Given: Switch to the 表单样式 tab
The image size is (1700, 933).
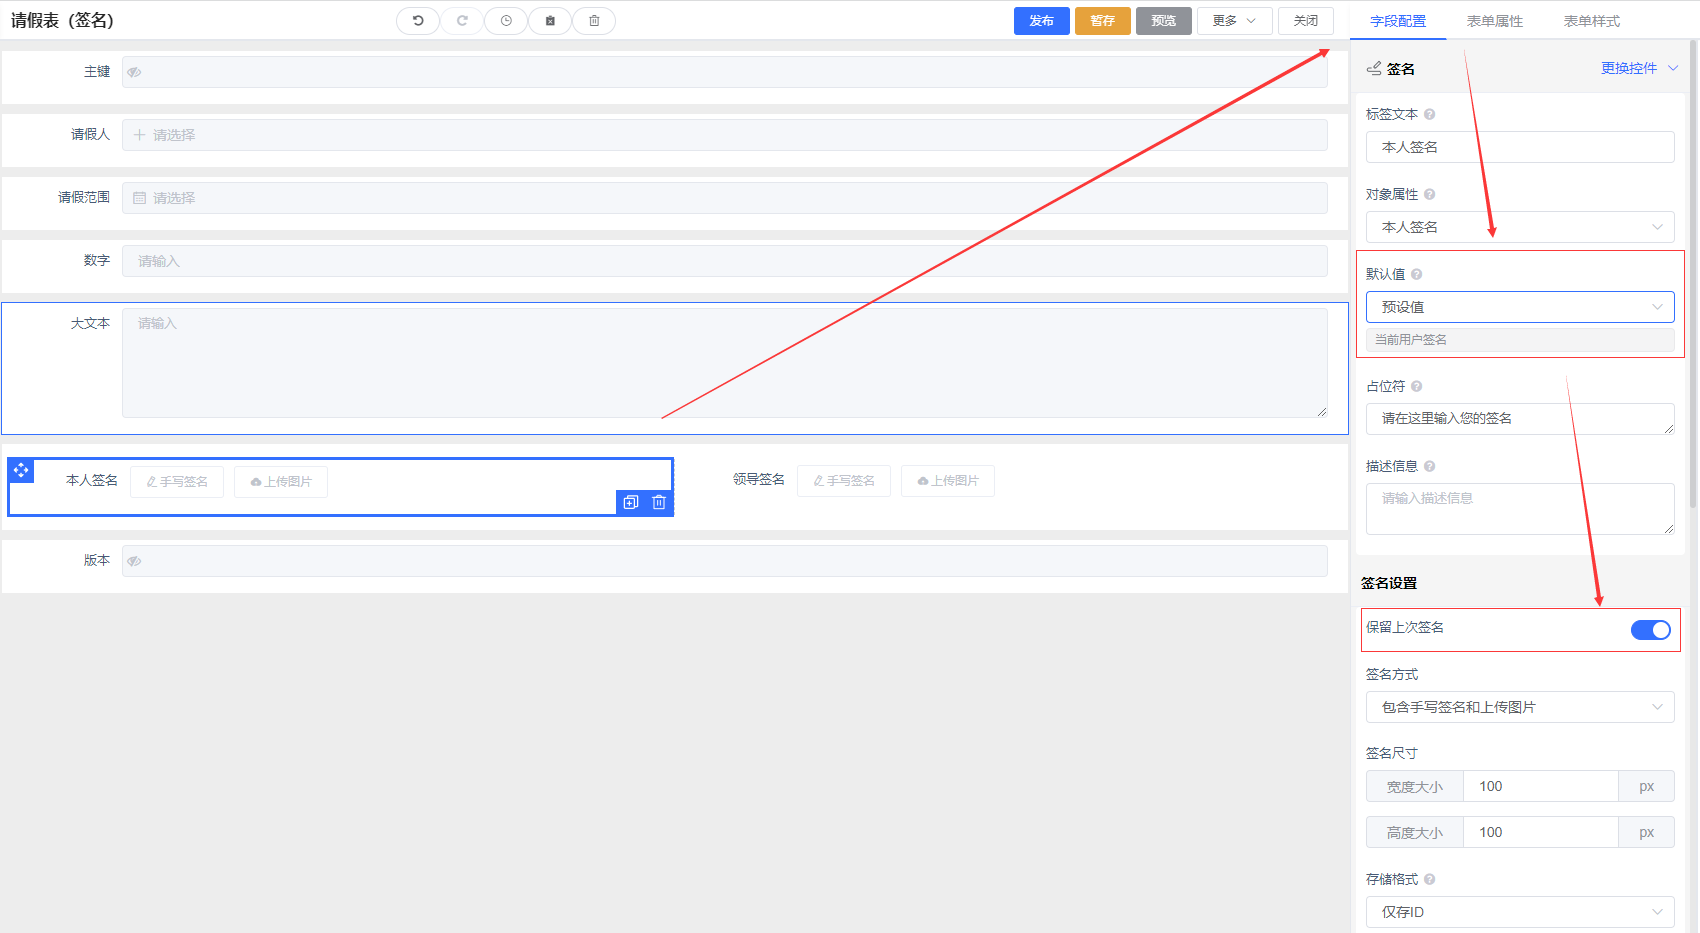Looking at the screenshot, I should point(1591,21).
